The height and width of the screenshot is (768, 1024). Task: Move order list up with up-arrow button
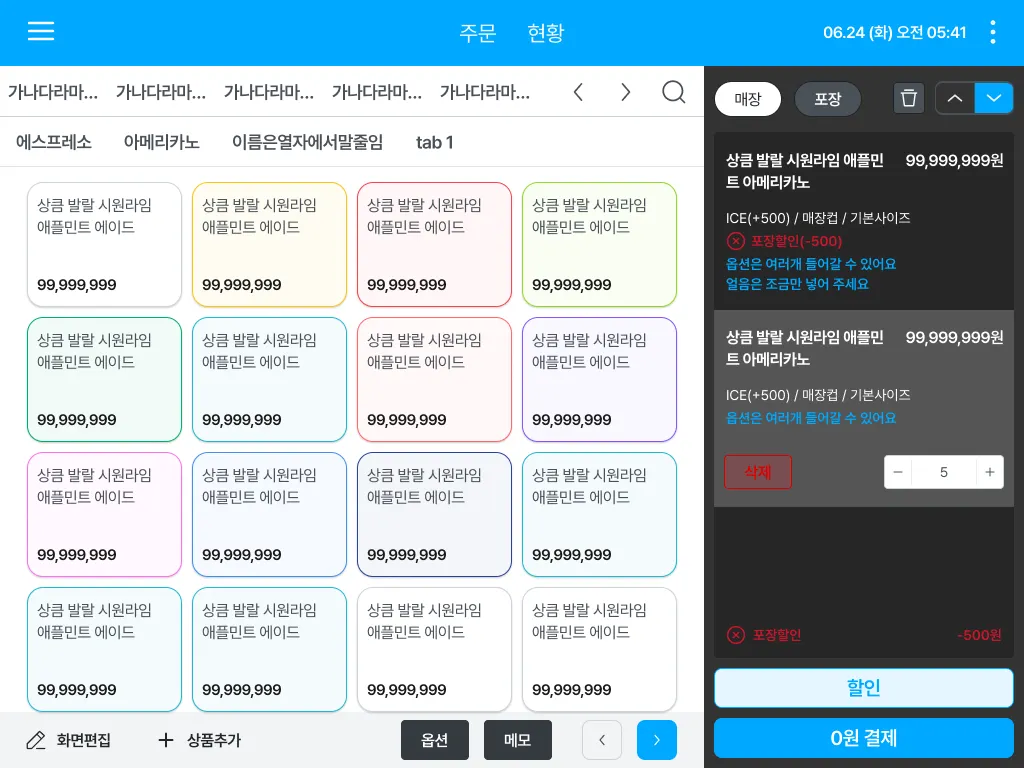point(955,99)
